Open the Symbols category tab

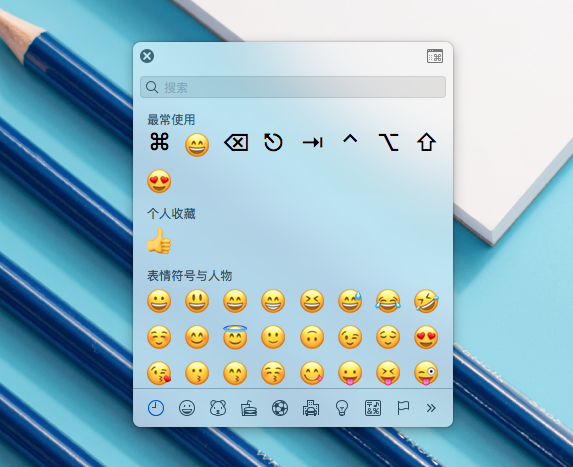point(373,408)
